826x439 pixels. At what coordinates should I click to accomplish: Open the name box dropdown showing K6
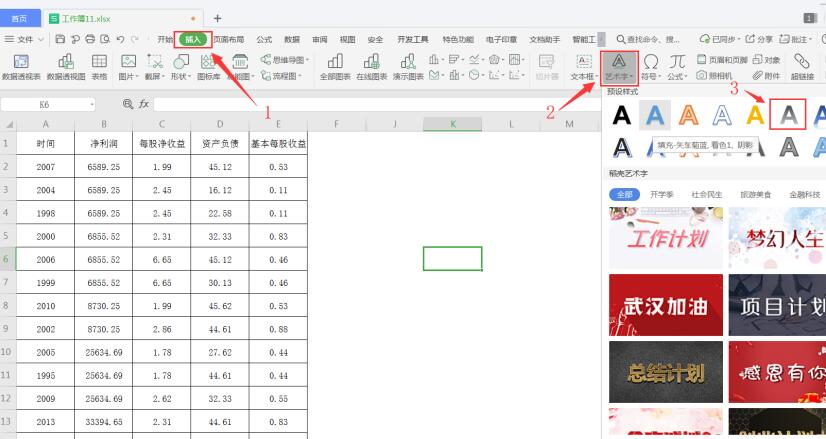pyautogui.click(x=92, y=104)
